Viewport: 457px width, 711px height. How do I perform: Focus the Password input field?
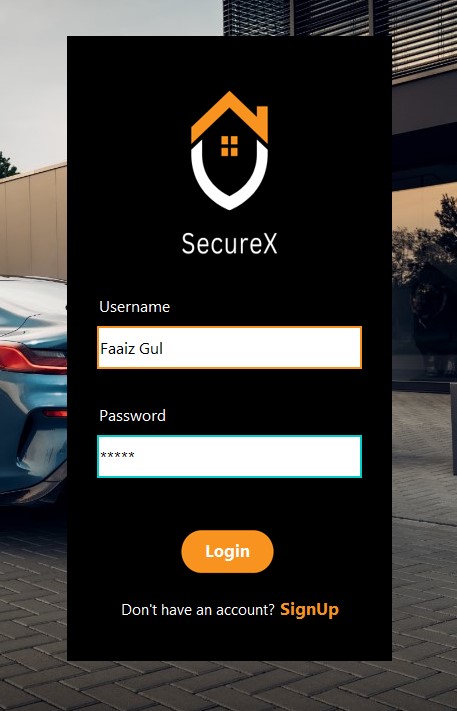point(229,456)
